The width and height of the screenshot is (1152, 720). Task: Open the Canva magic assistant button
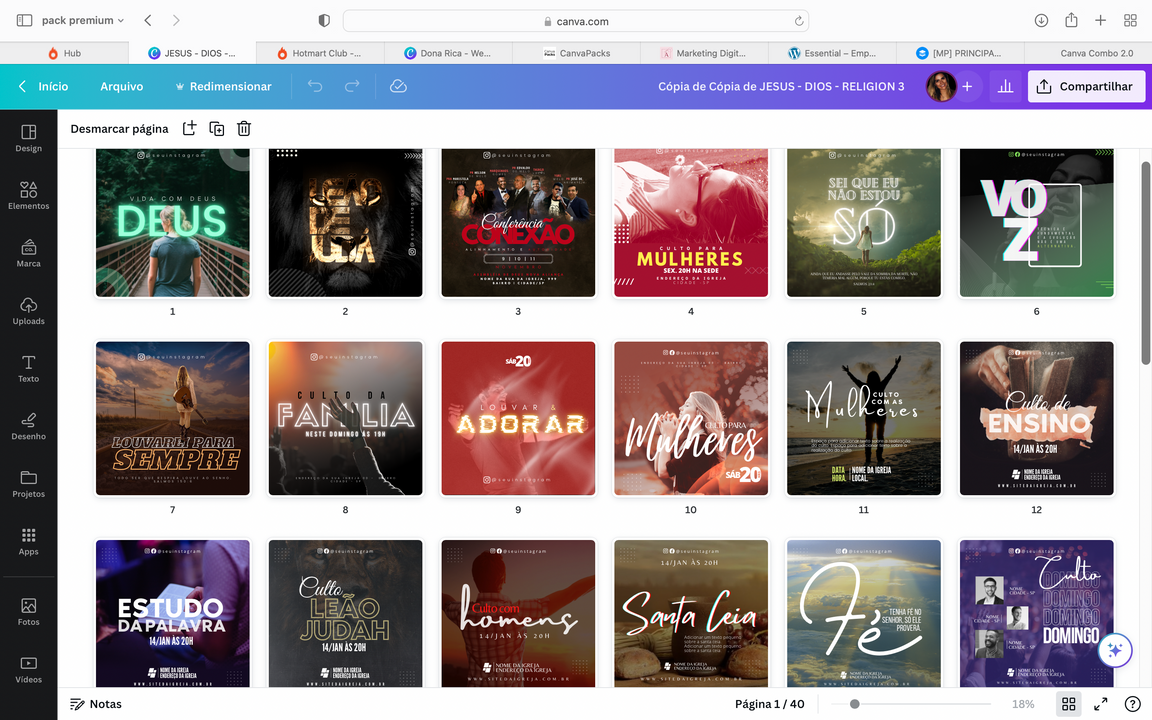(x=1115, y=650)
